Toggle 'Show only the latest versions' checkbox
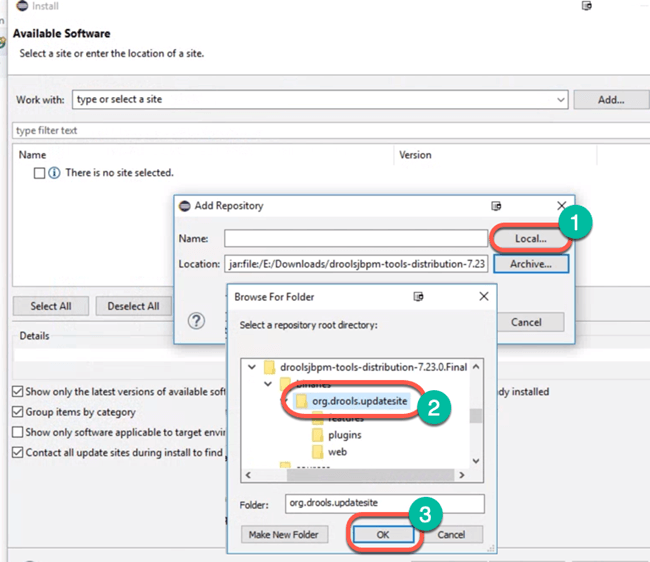Viewport: 650px width, 562px height. coord(18,392)
